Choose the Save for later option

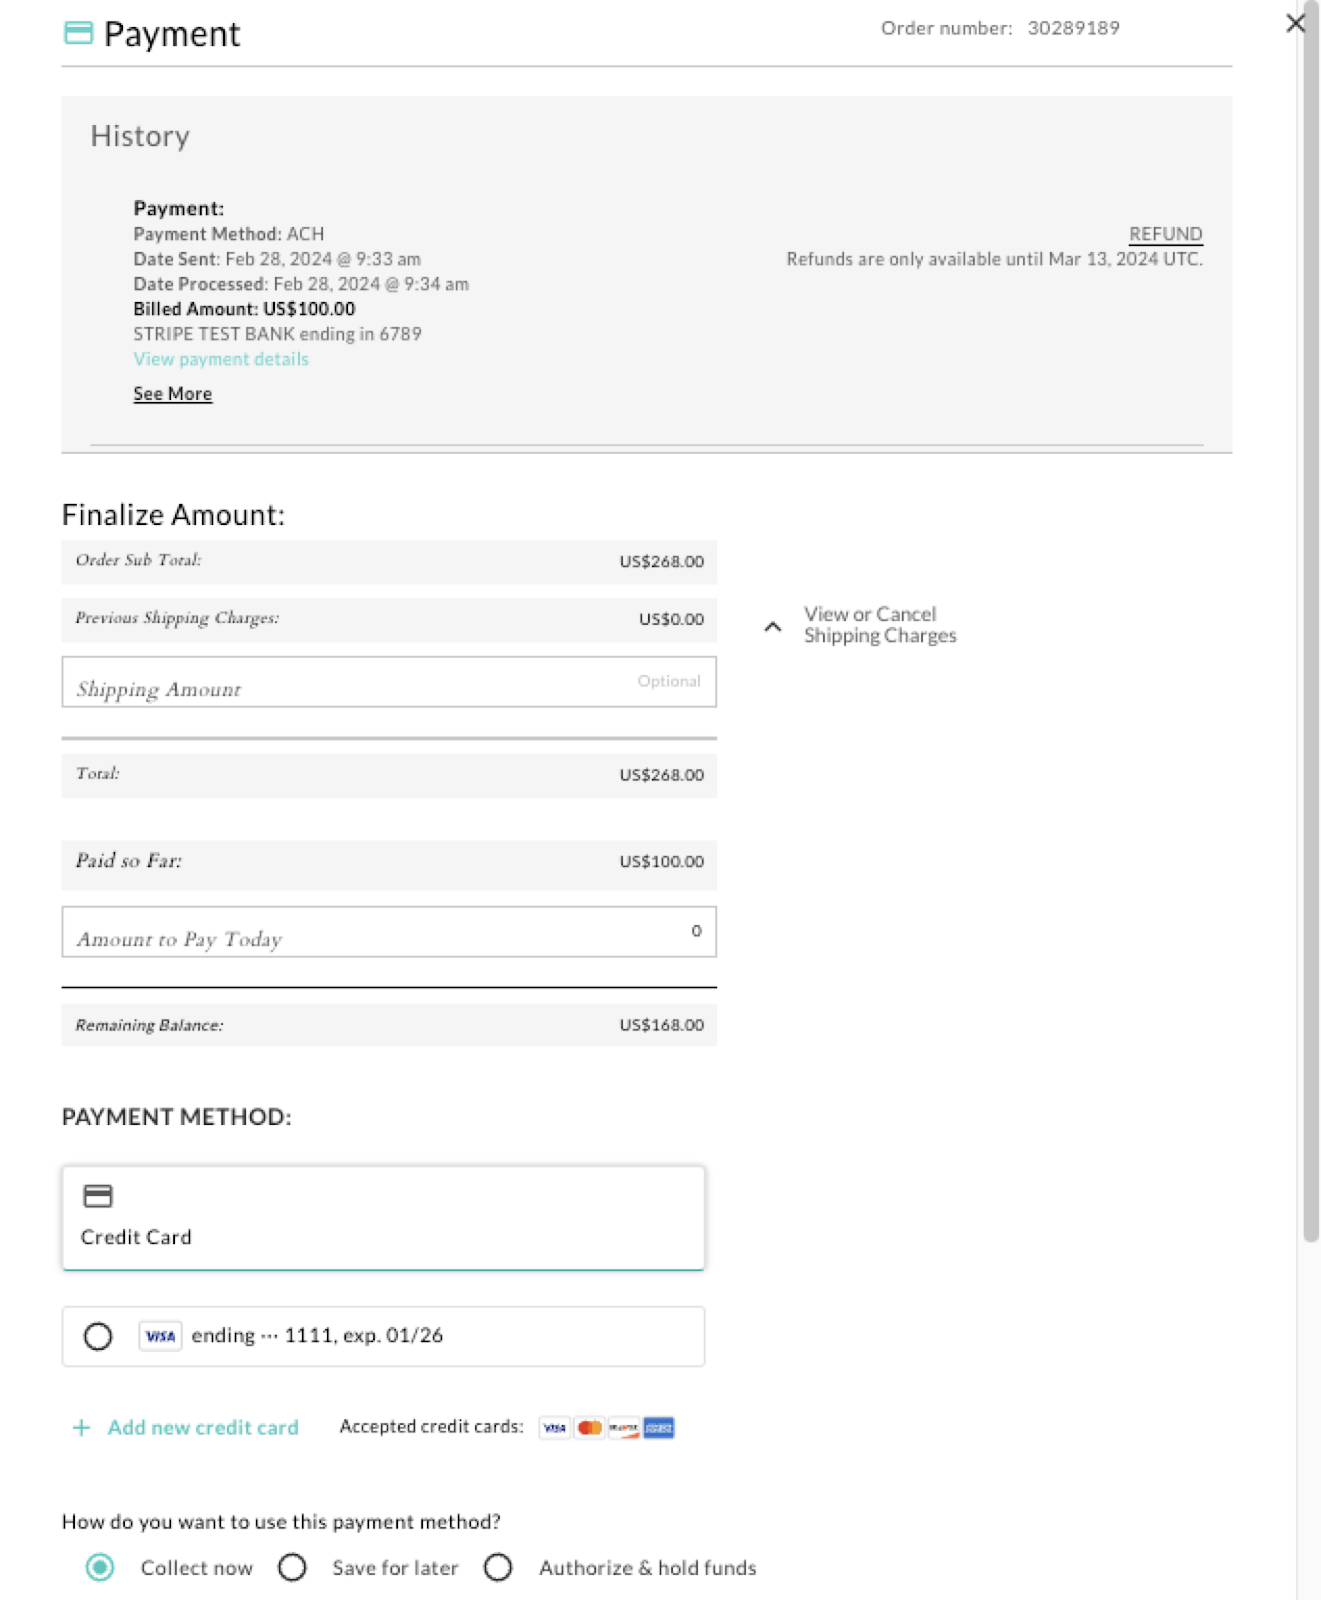click(x=292, y=1568)
